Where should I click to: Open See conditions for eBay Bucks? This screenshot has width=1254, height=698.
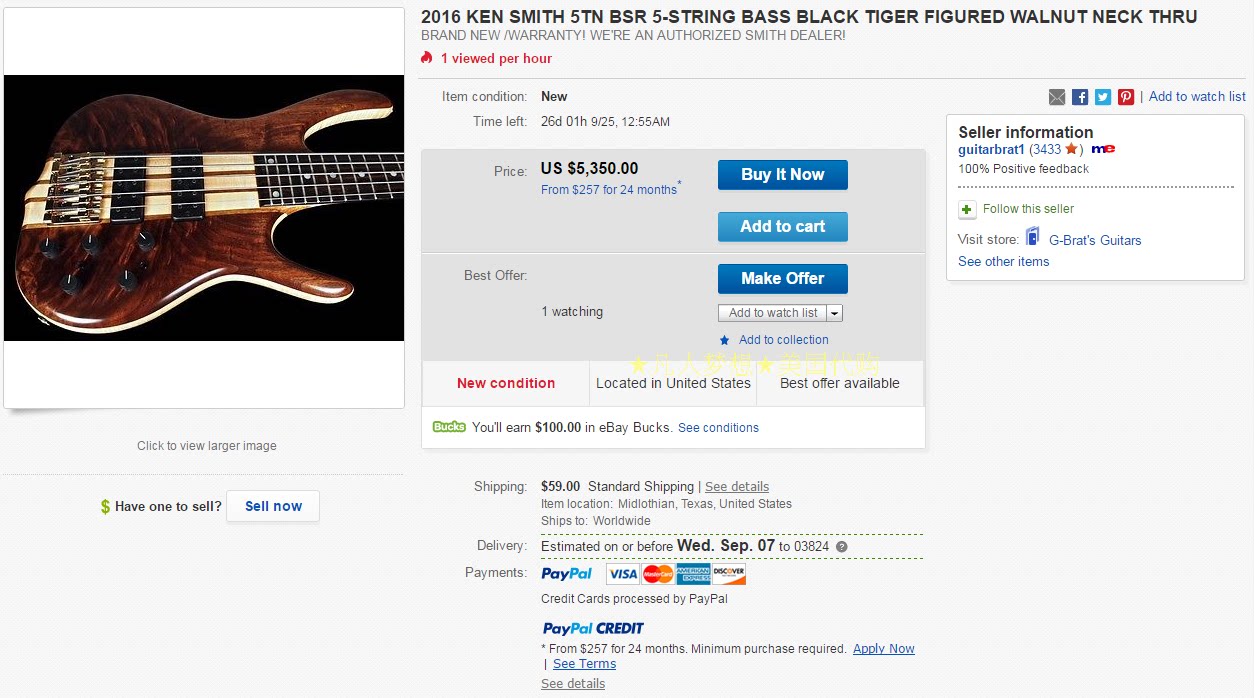(718, 428)
